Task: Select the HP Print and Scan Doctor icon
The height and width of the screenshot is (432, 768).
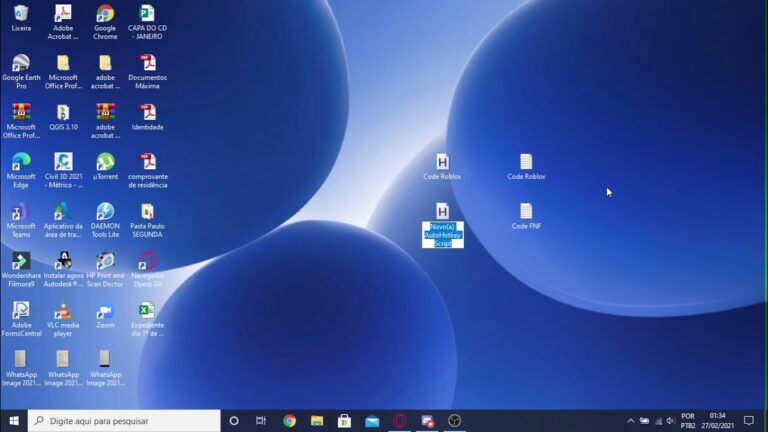Action: point(105,261)
